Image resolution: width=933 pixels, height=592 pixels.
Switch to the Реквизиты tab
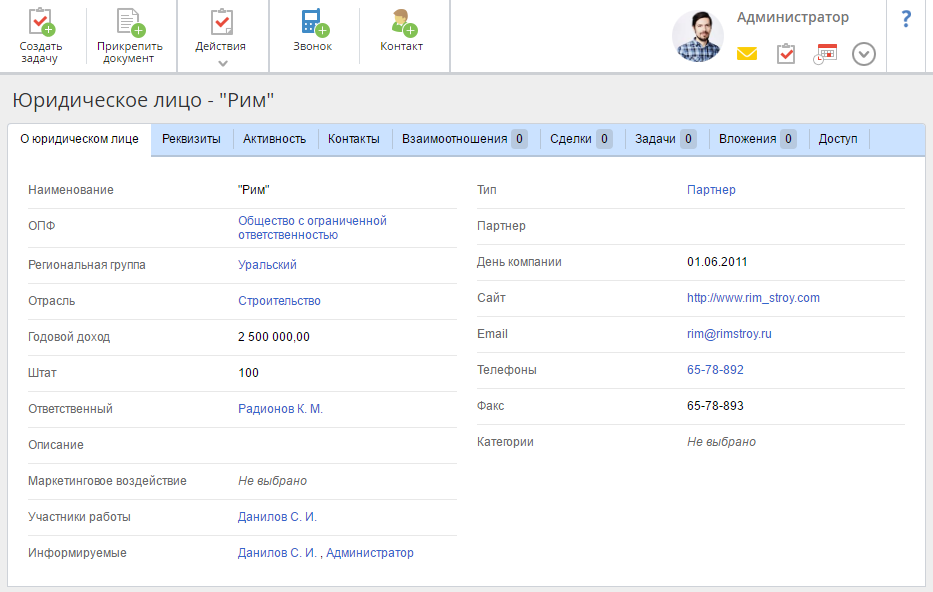click(191, 139)
